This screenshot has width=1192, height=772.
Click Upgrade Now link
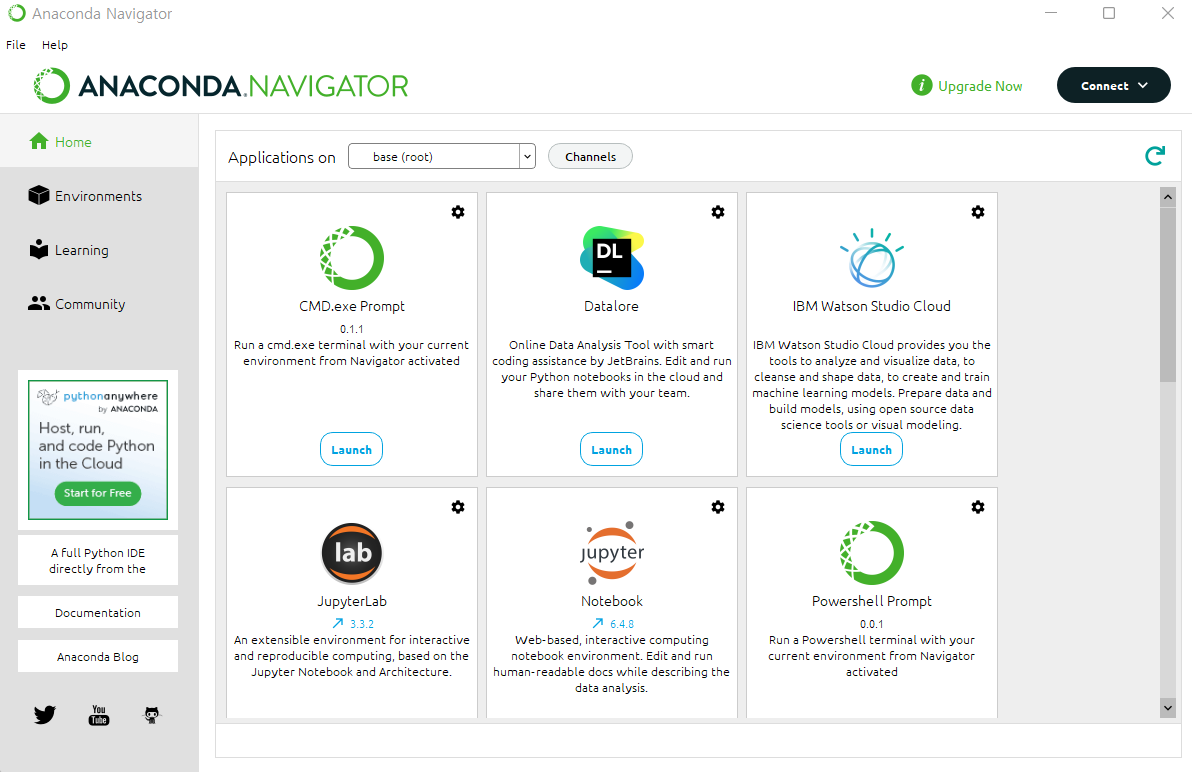tap(980, 86)
